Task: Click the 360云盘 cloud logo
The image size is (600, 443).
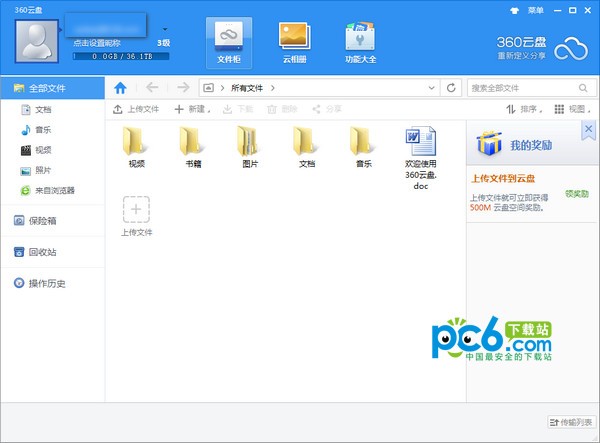Action: (x=543, y=48)
